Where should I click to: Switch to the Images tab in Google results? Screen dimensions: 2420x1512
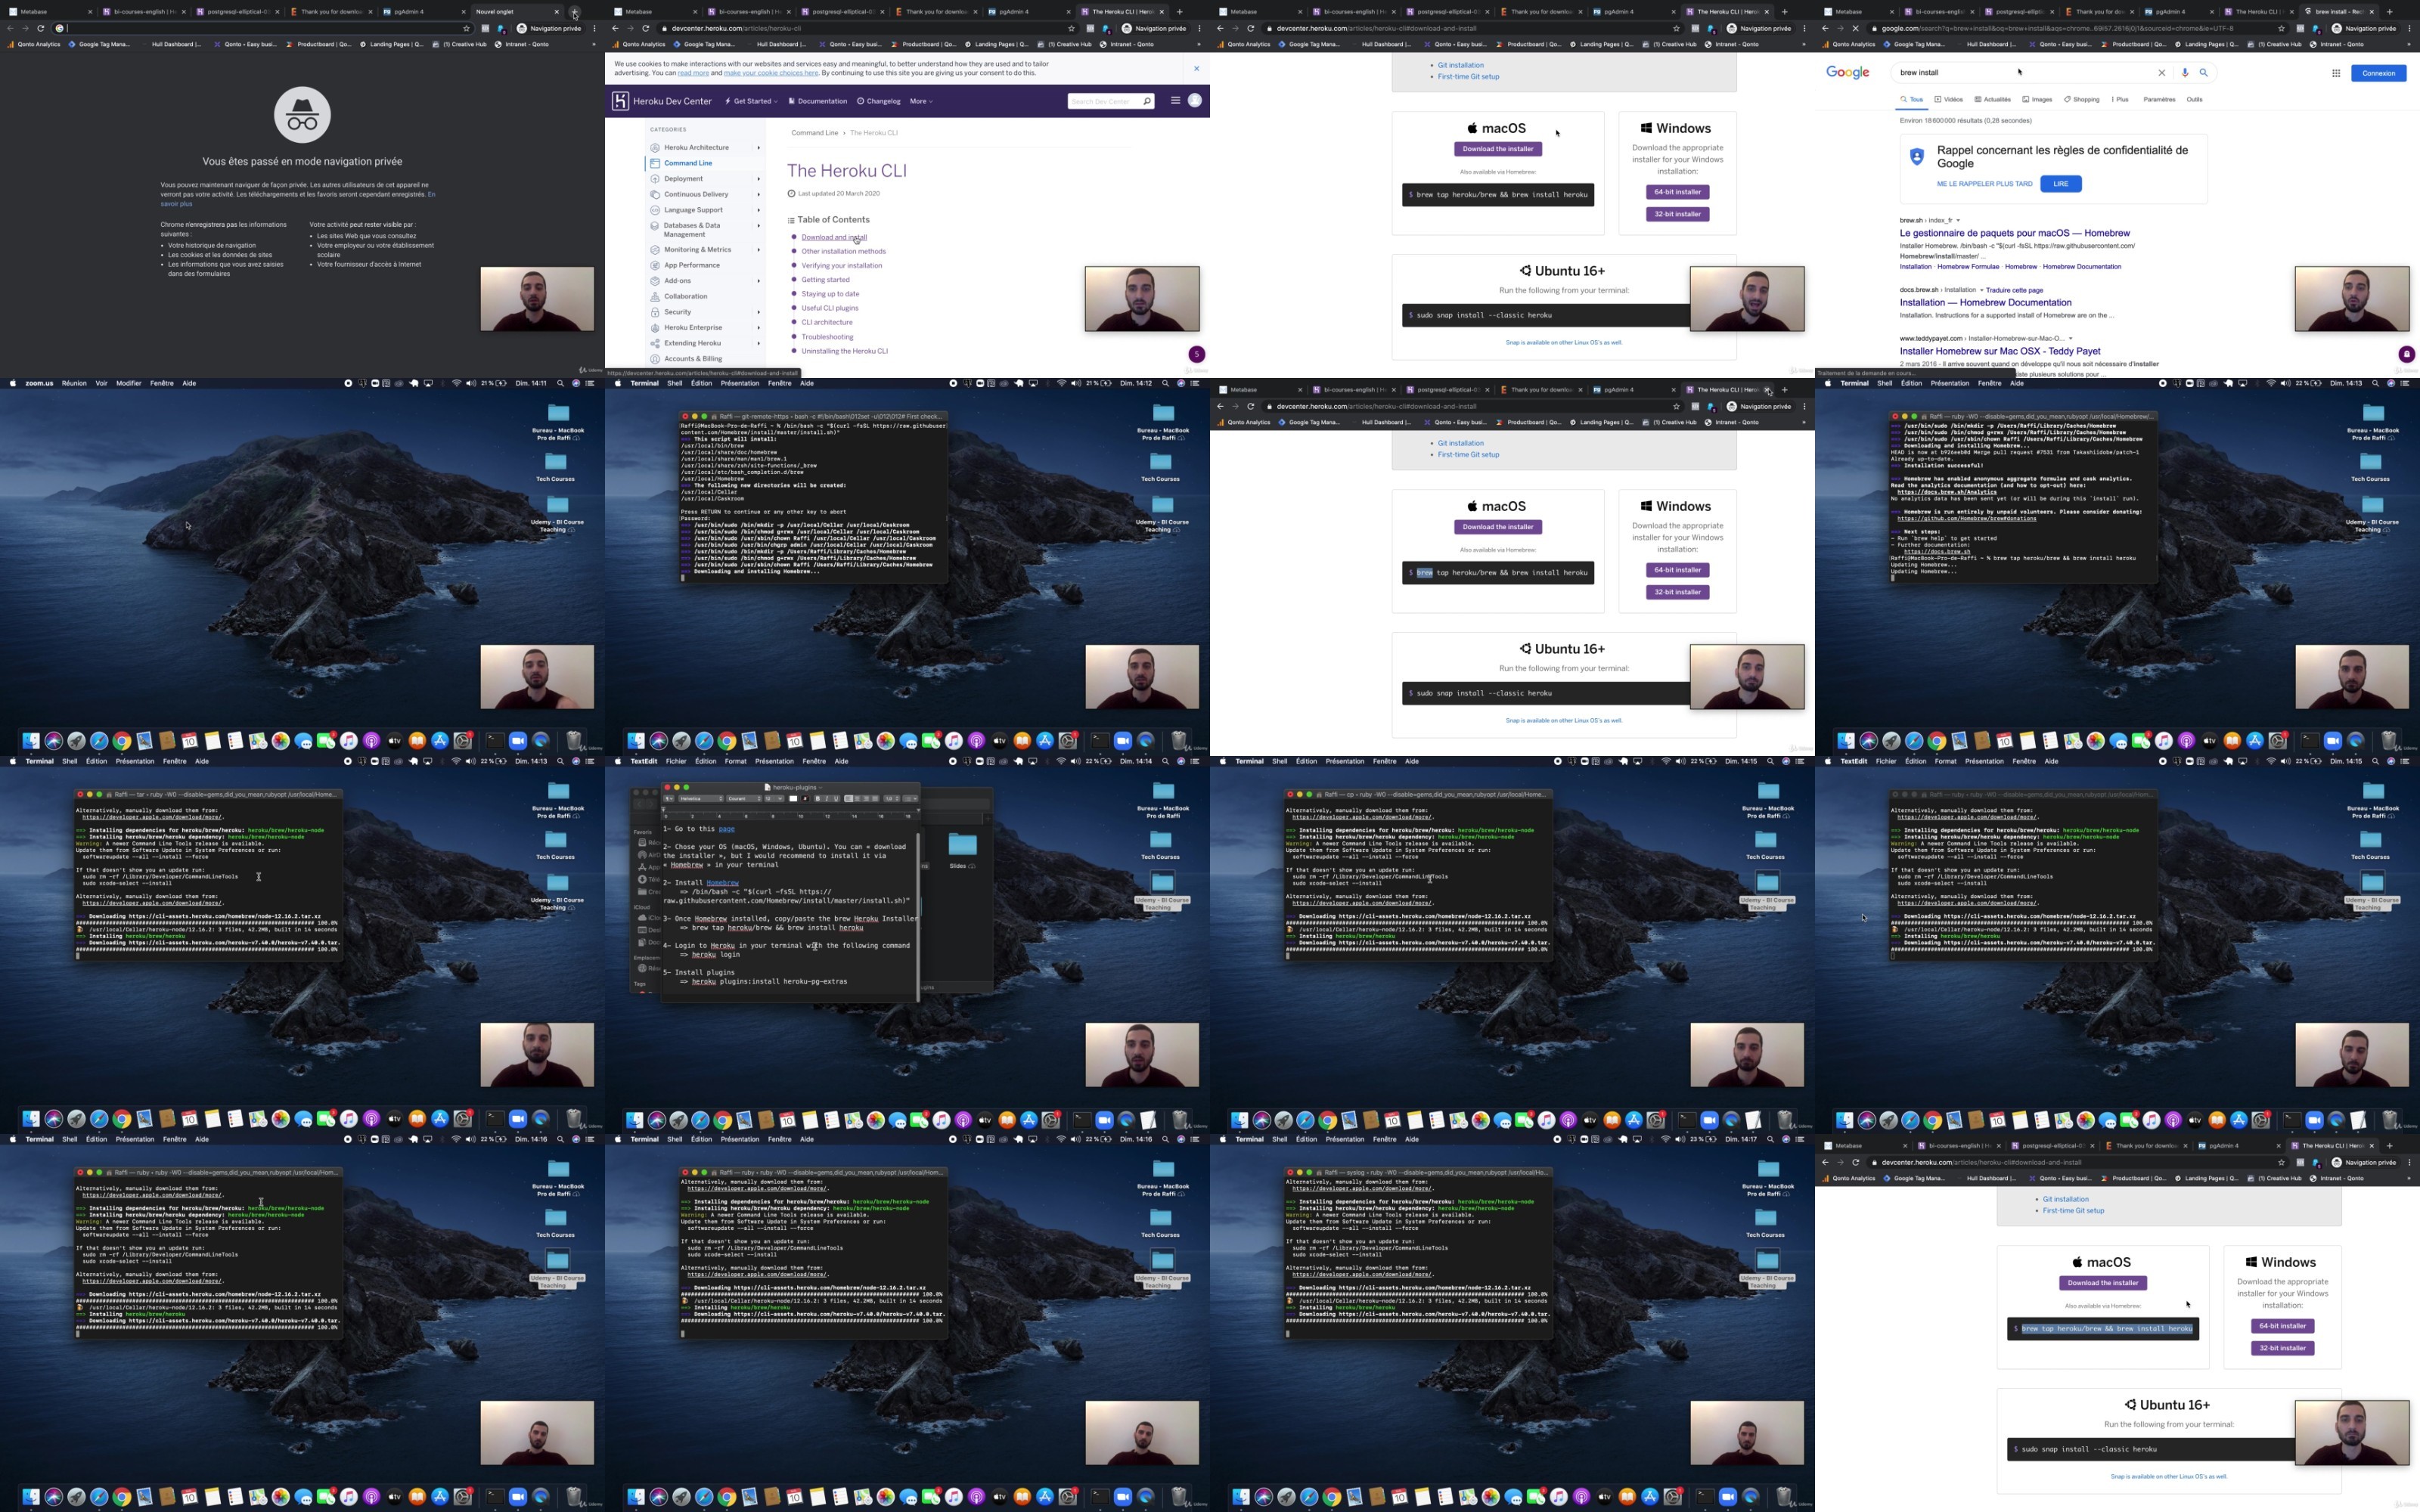pyautogui.click(x=2037, y=100)
